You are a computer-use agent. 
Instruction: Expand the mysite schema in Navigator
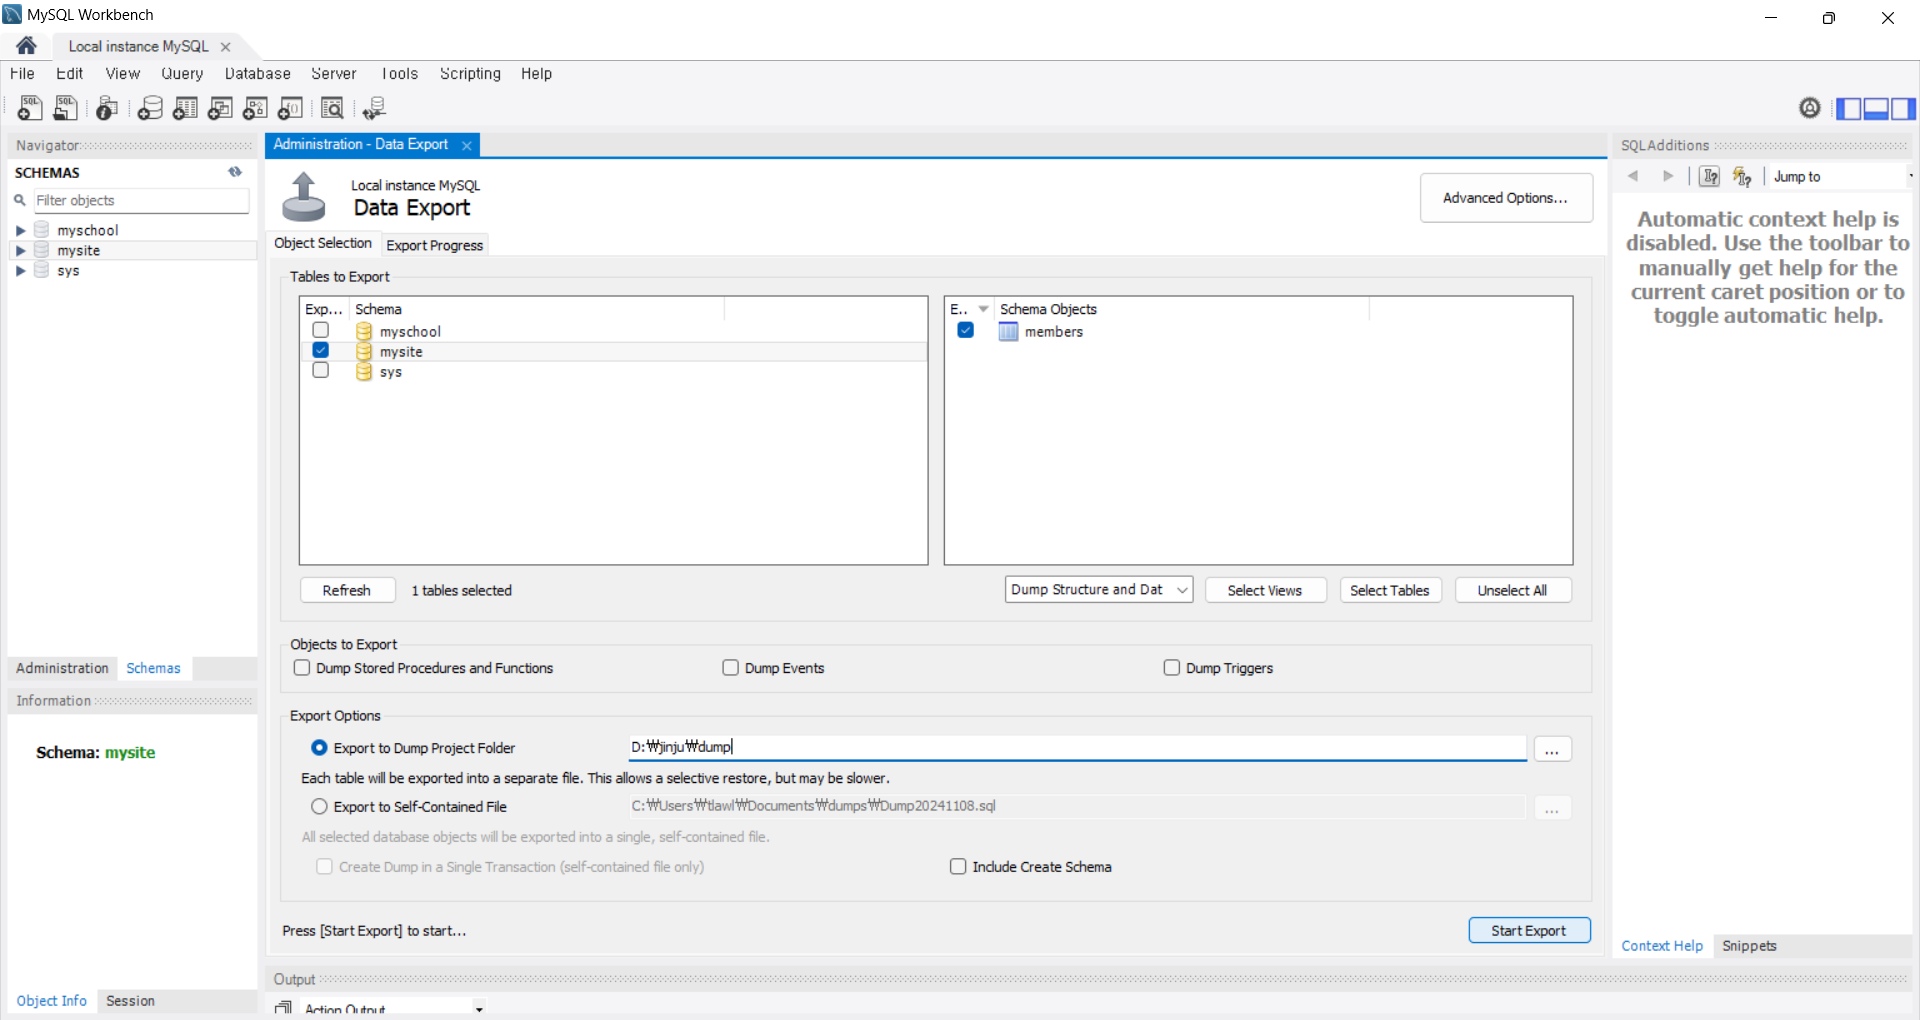click(x=20, y=251)
